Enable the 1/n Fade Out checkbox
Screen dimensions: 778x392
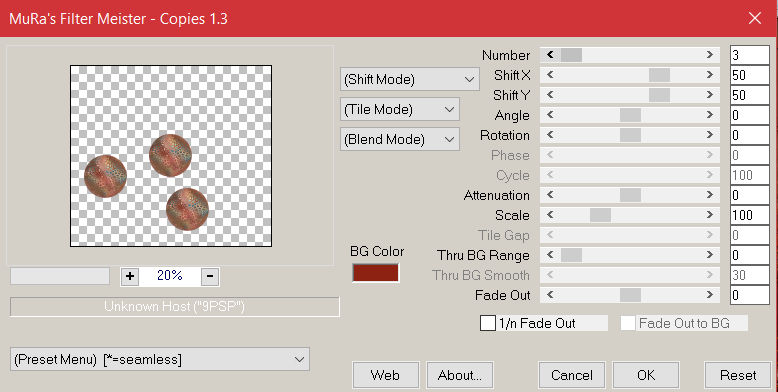pyautogui.click(x=488, y=324)
